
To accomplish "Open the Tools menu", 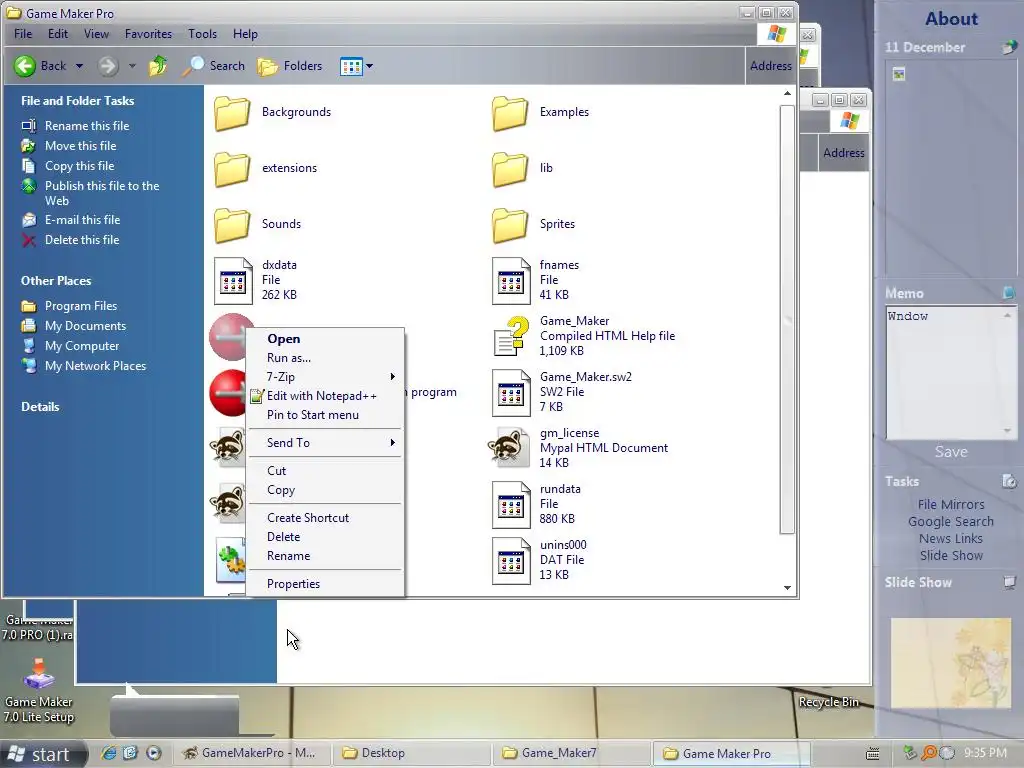I will (x=202, y=34).
